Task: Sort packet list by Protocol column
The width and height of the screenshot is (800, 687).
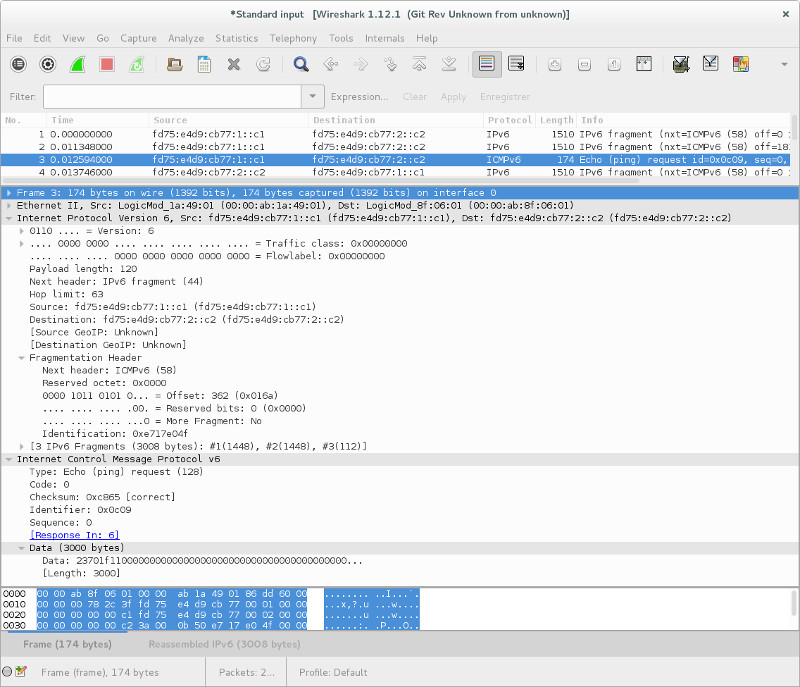Action: 510,120
